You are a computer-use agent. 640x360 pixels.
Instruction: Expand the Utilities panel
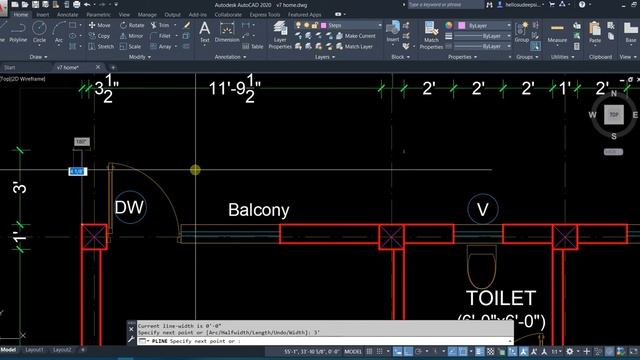point(562,57)
